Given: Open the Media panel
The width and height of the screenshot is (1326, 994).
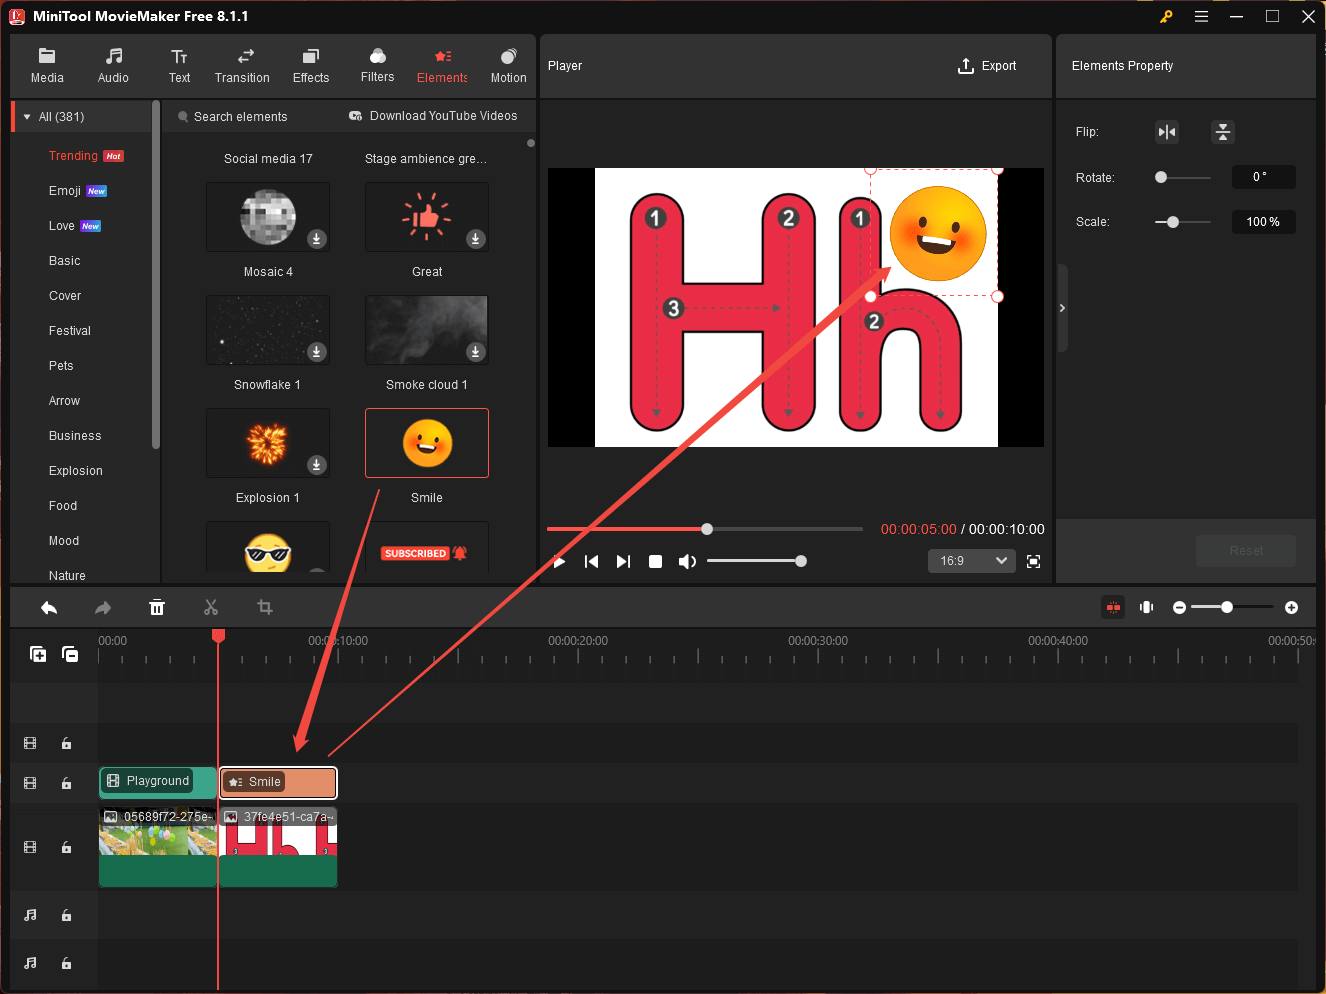Looking at the screenshot, I should coord(47,66).
